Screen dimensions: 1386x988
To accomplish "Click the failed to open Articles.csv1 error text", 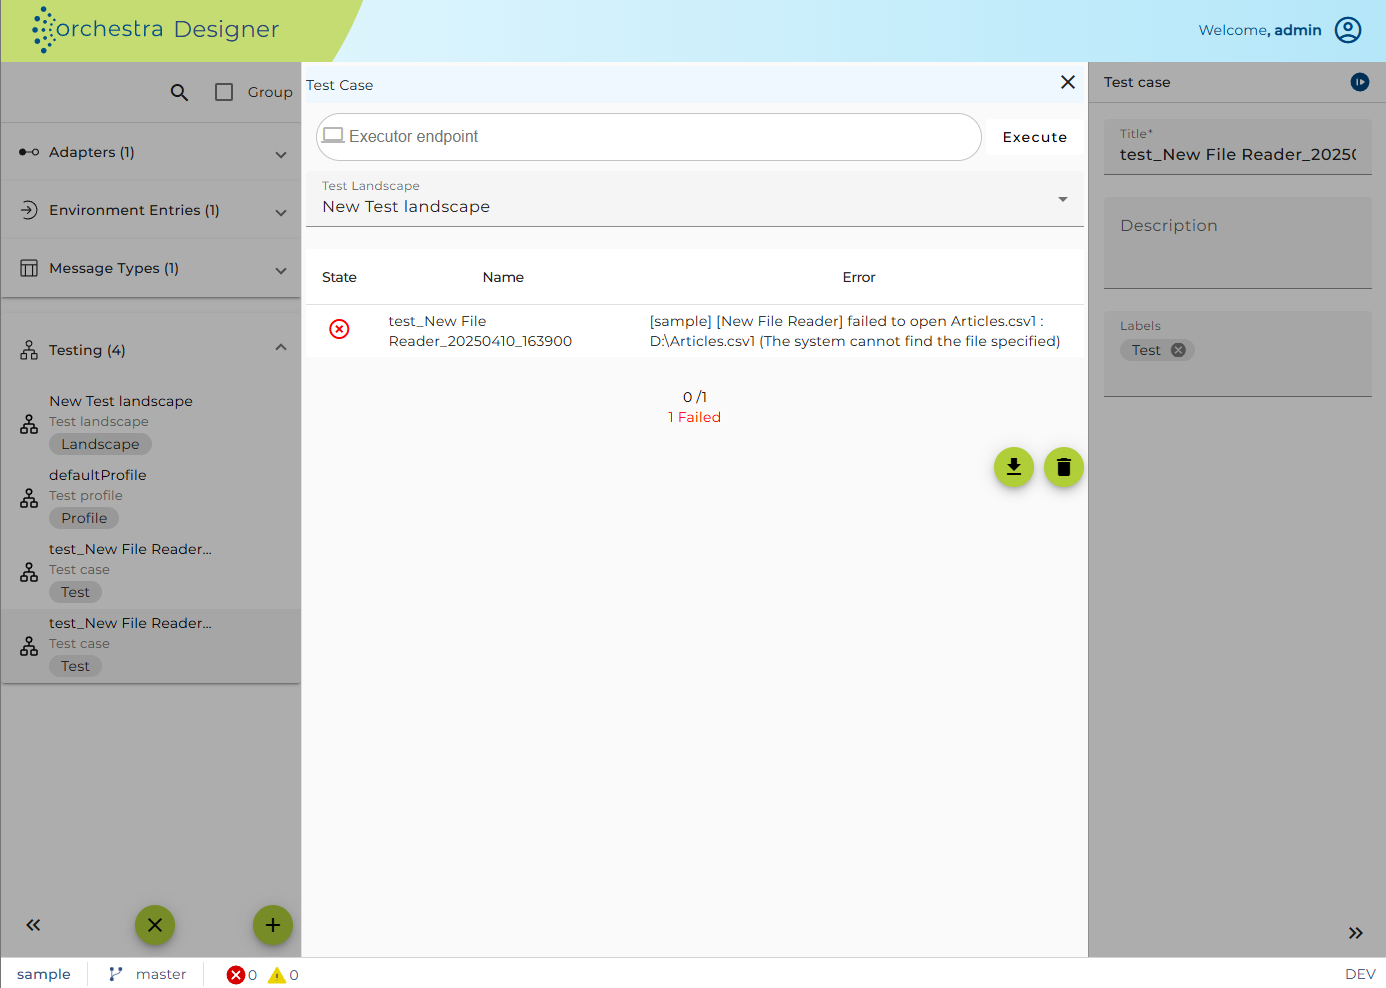I will point(855,331).
